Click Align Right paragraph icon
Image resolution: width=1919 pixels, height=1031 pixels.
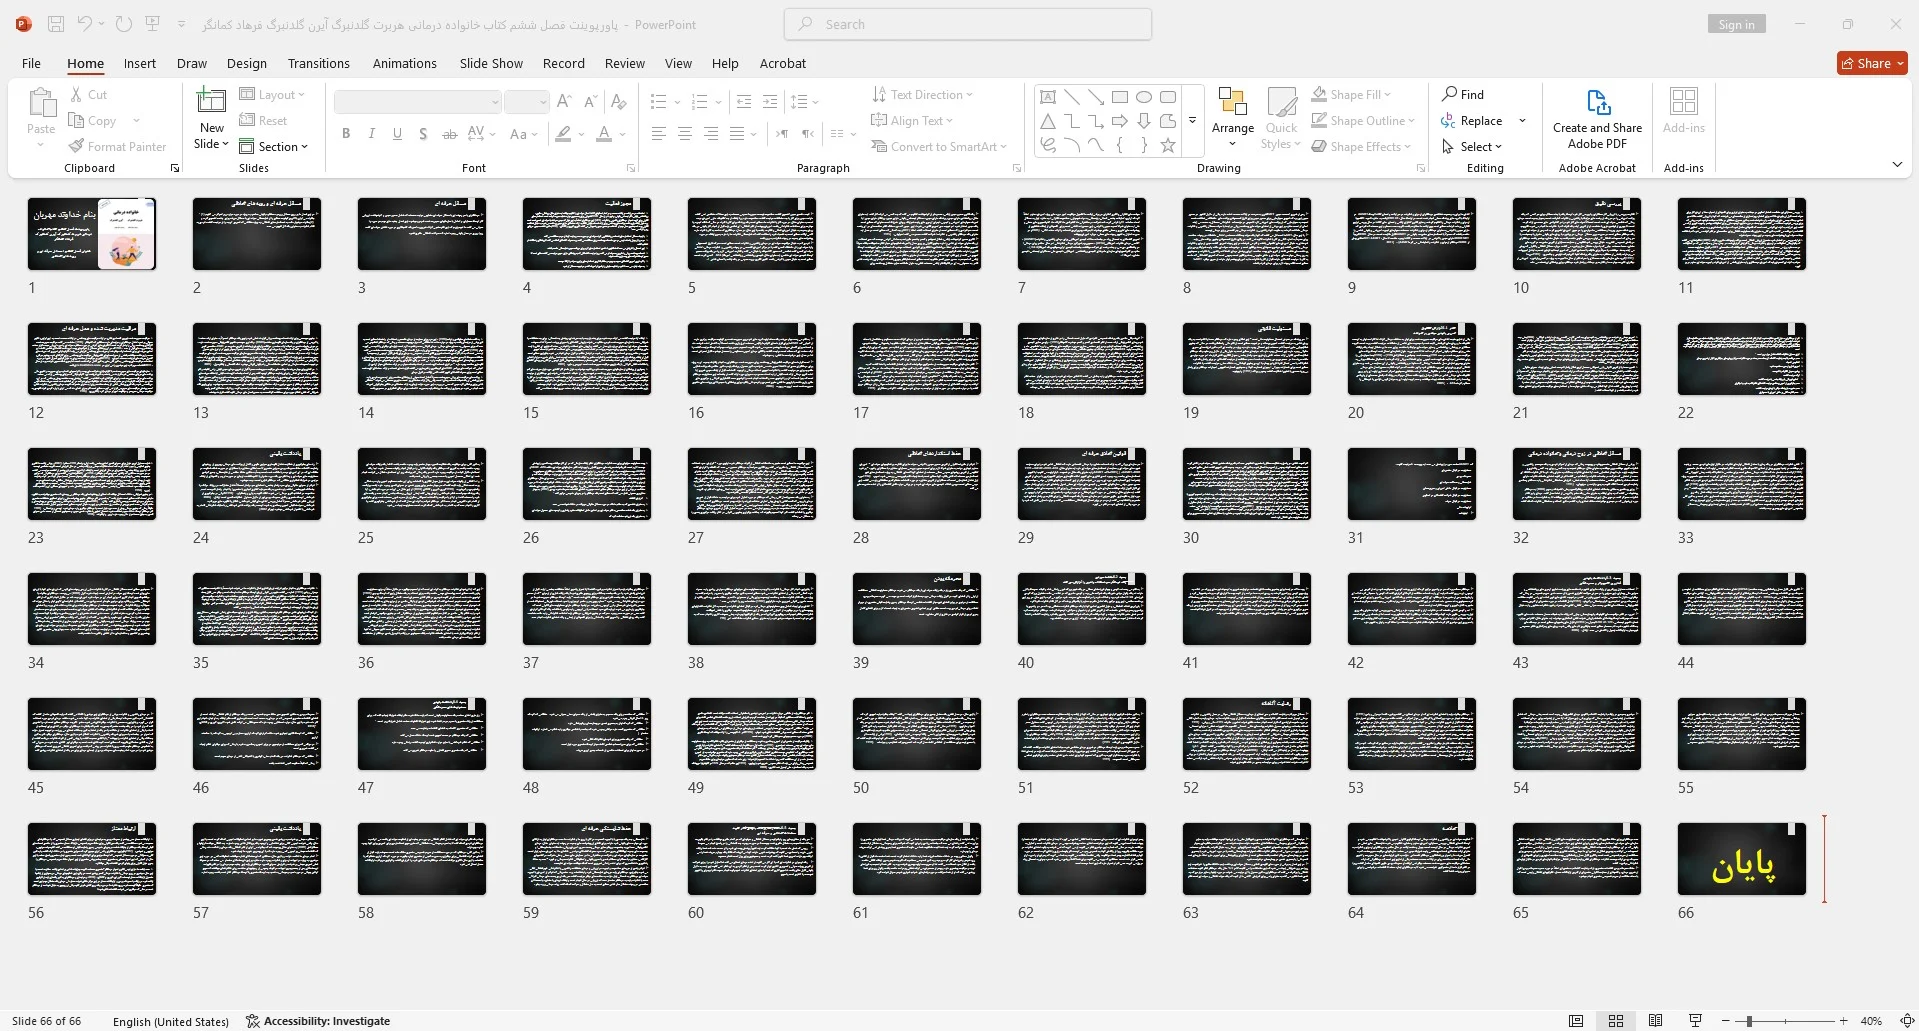(711, 133)
